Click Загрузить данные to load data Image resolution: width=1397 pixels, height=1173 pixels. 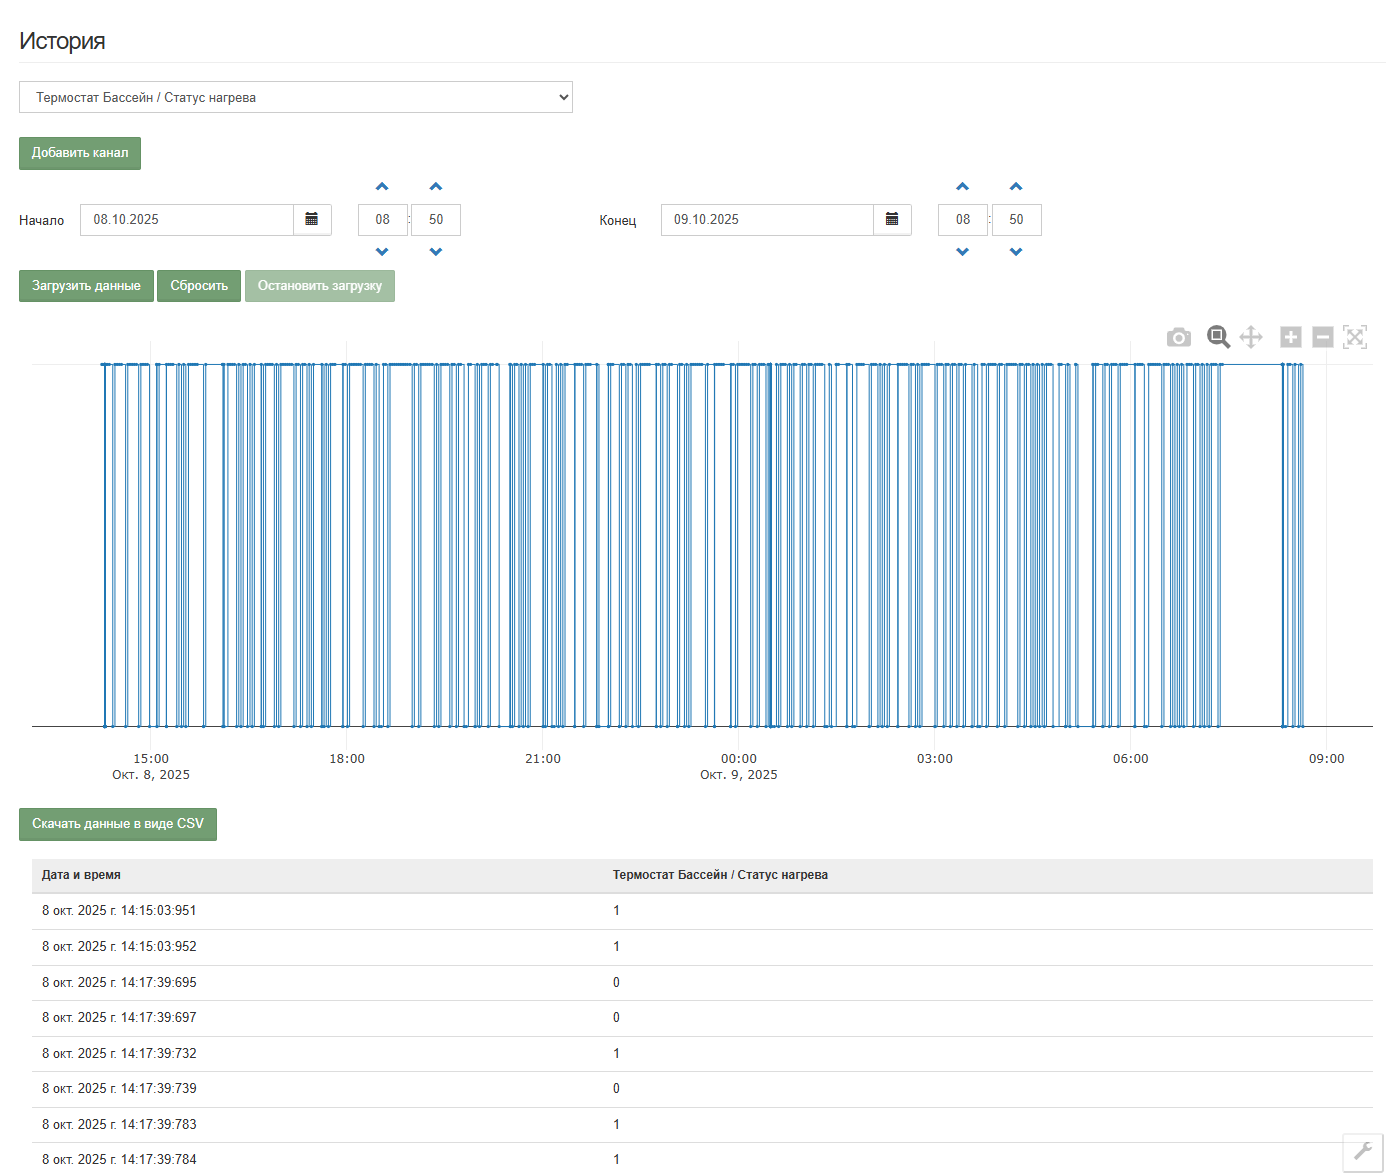click(x=86, y=286)
